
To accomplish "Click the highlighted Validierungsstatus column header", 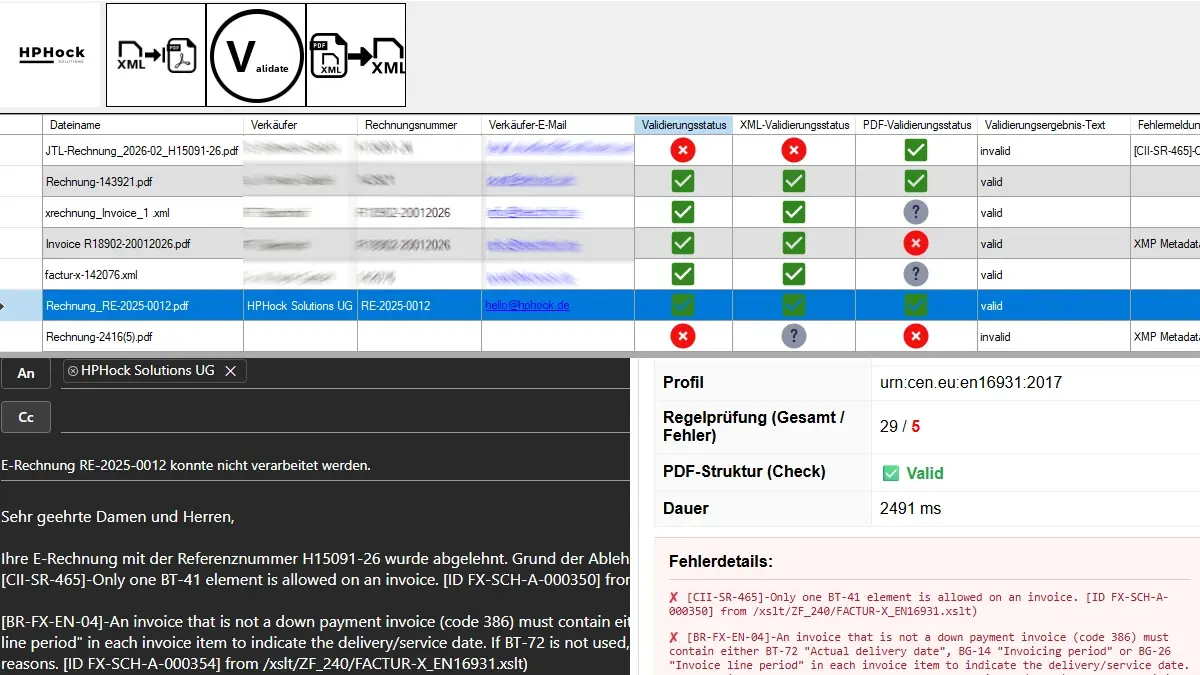I will coord(683,125).
